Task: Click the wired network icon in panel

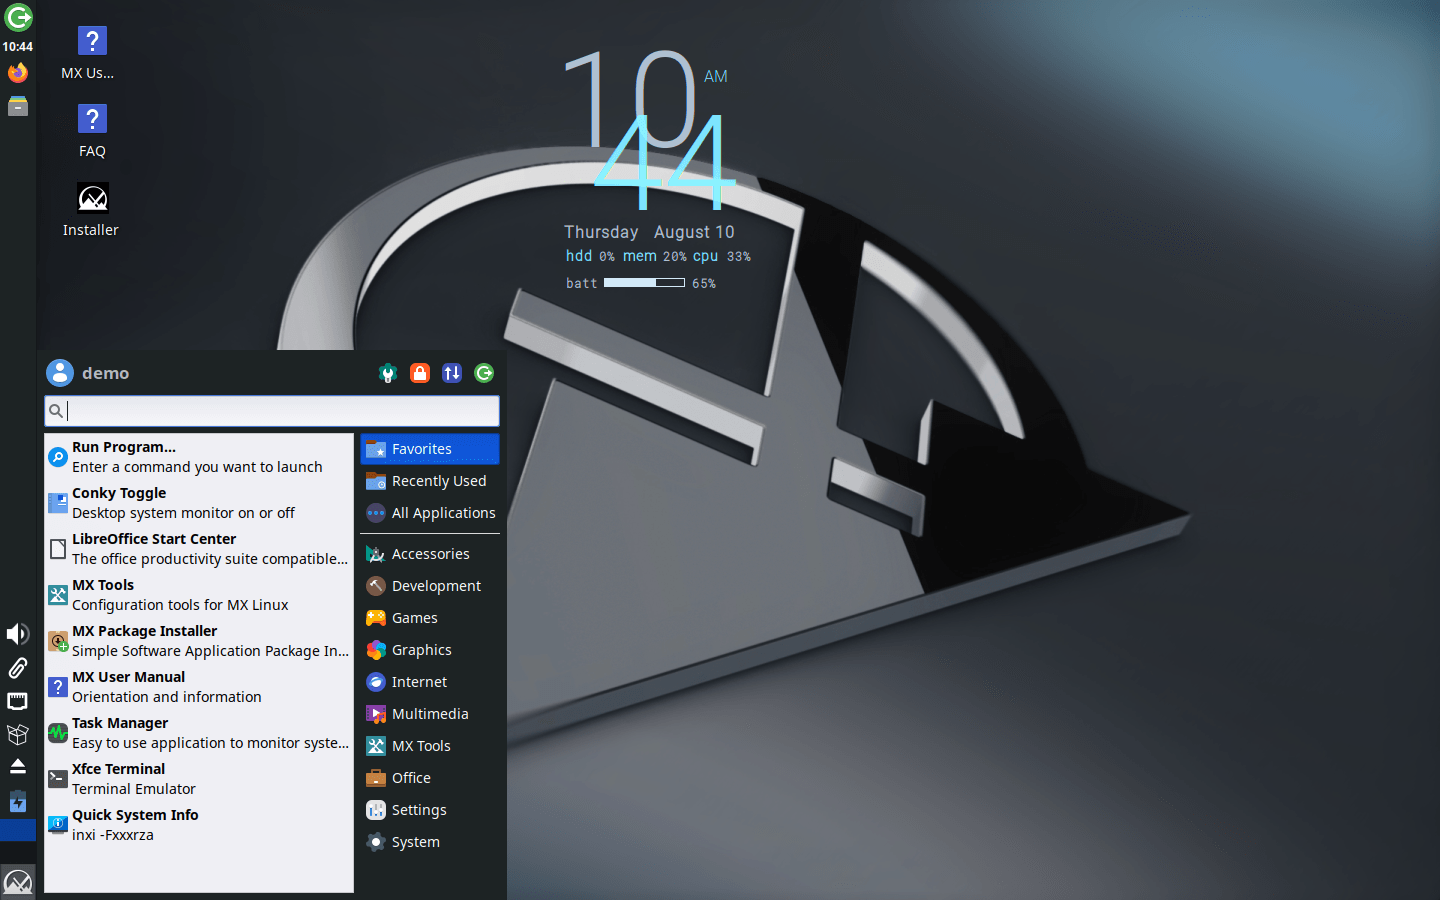Action: tap(18, 701)
